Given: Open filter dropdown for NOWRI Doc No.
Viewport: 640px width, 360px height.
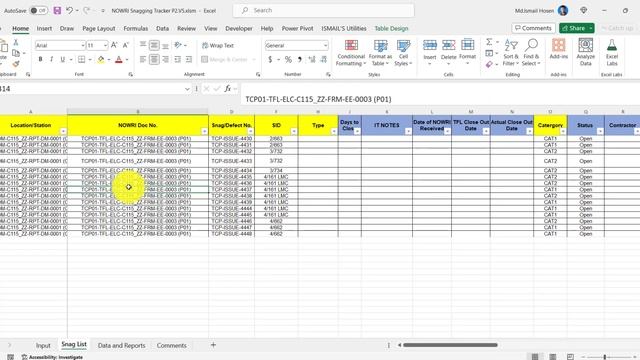Looking at the screenshot, I should pos(204,131).
